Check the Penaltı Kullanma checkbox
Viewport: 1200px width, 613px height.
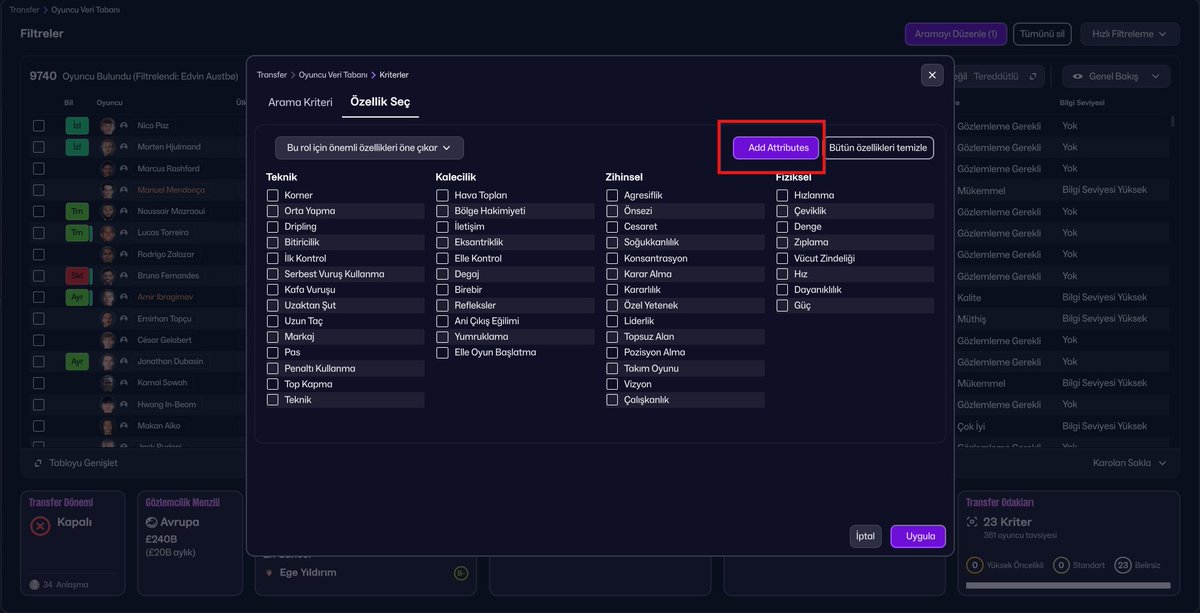point(273,368)
